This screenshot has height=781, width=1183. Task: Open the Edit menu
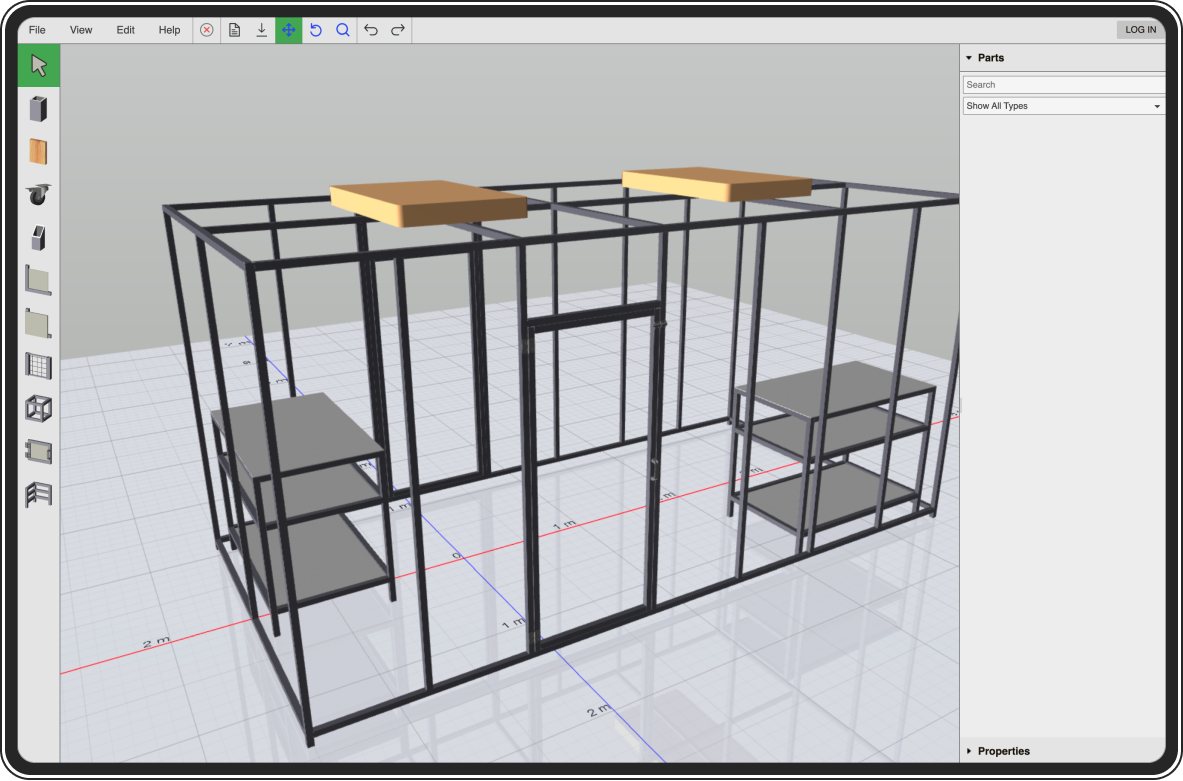125,30
